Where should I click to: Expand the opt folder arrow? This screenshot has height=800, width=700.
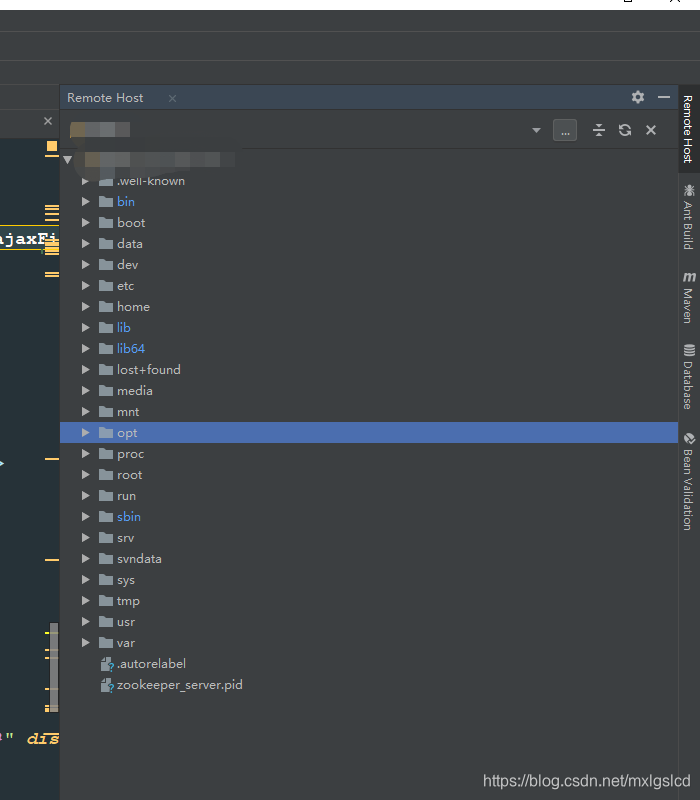coord(86,433)
